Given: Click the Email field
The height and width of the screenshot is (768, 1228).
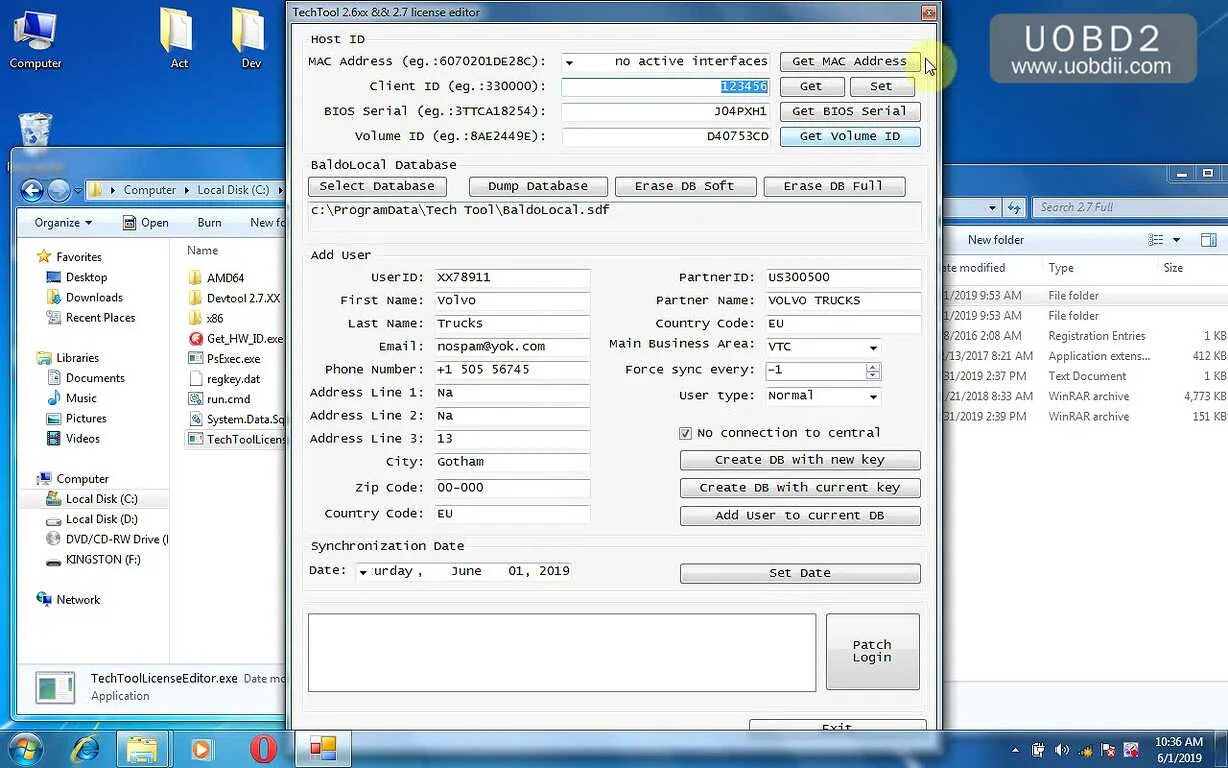Looking at the screenshot, I should click(x=512, y=347).
